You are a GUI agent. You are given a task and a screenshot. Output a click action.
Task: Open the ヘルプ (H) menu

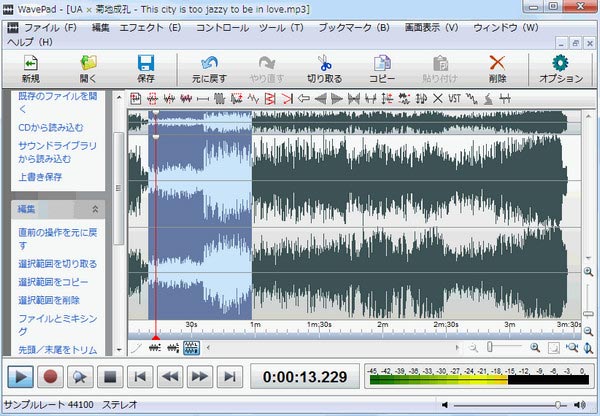click(x=30, y=42)
